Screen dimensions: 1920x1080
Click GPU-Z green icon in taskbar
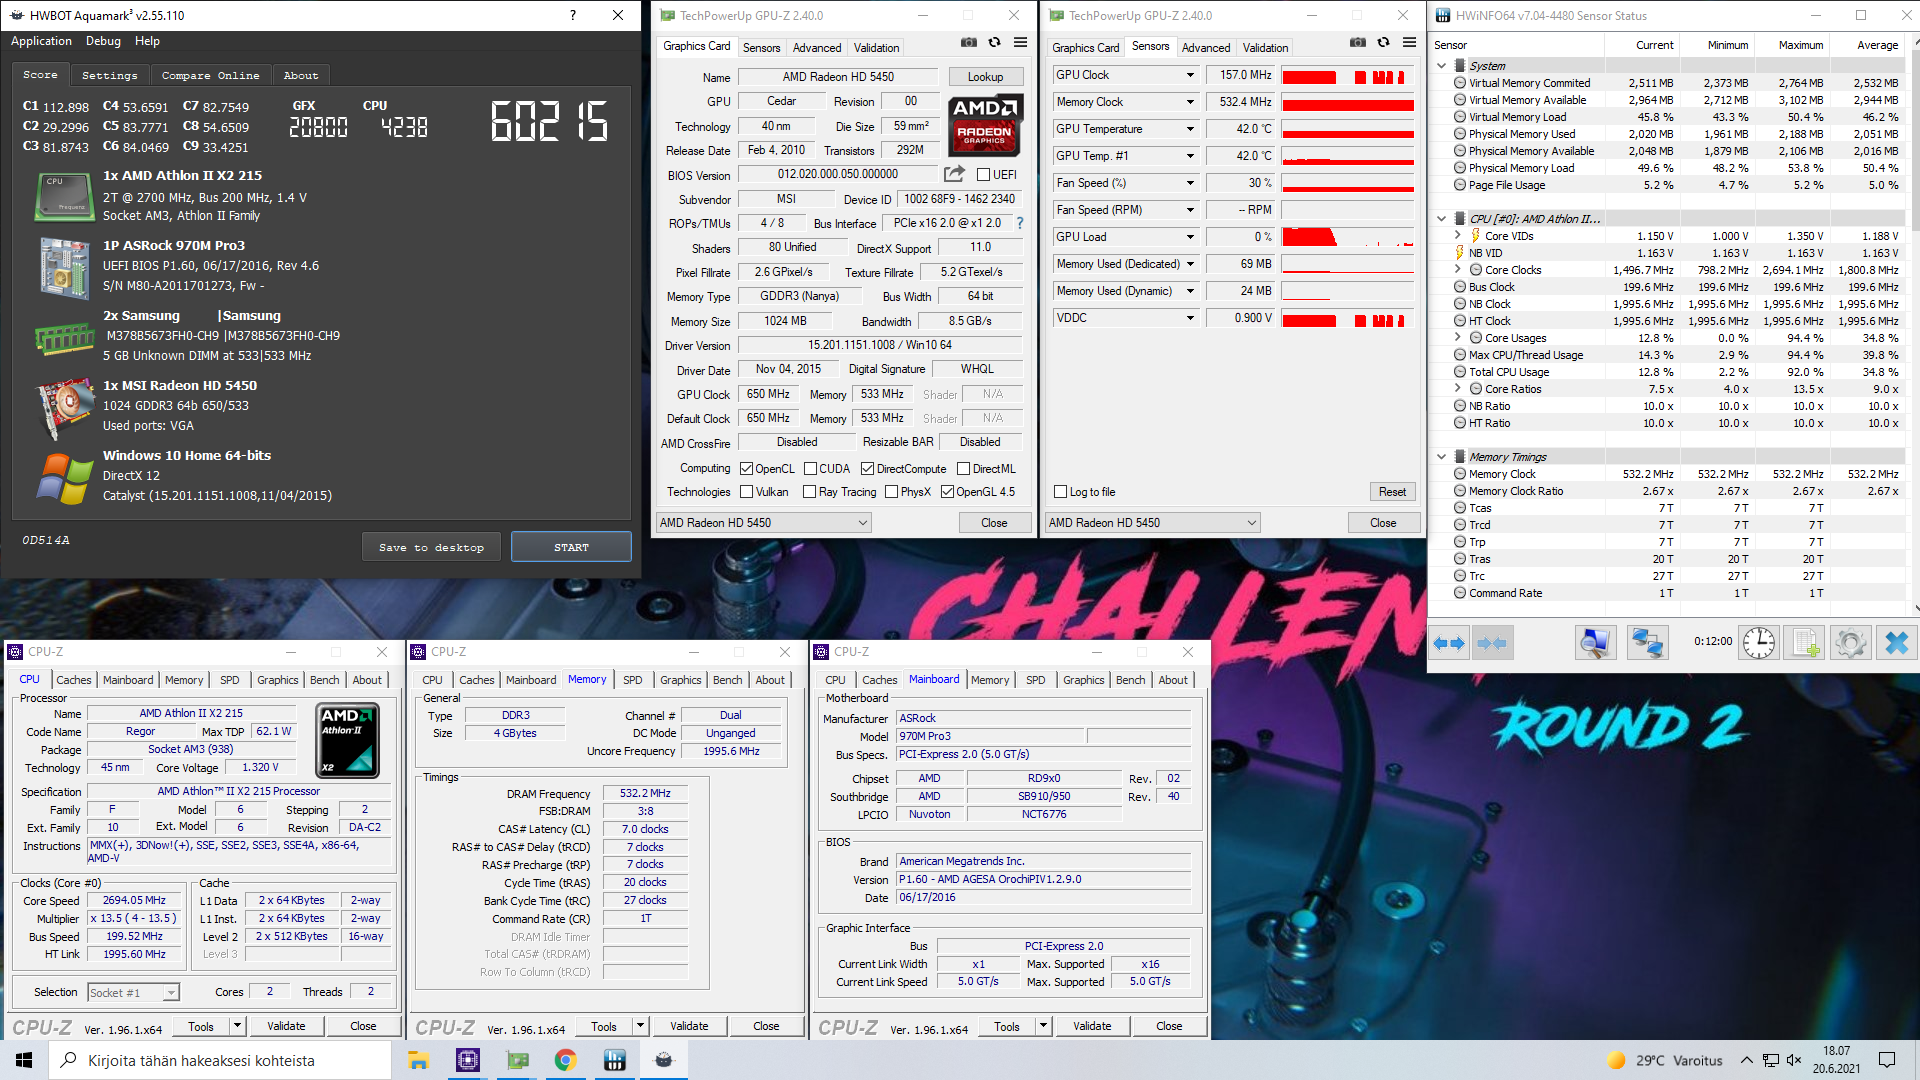pos(517,1060)
